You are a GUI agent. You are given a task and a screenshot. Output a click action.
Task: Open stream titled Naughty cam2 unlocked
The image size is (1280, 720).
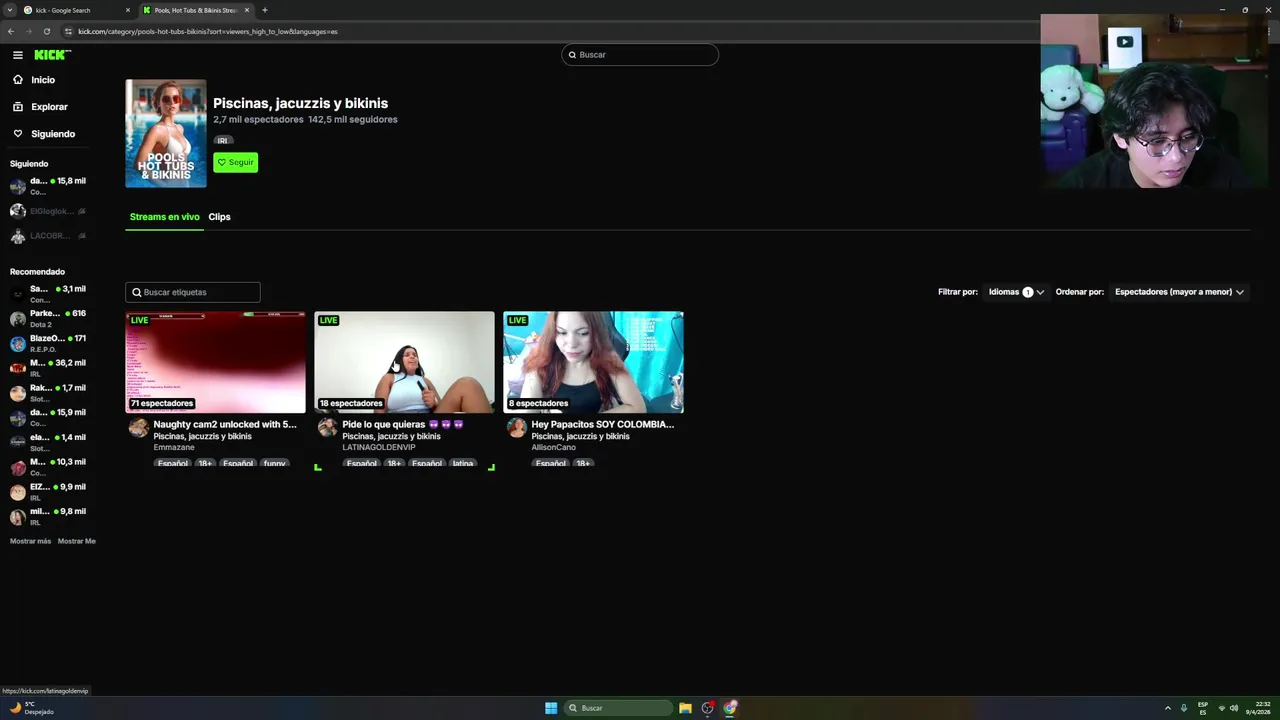point(225,424)
